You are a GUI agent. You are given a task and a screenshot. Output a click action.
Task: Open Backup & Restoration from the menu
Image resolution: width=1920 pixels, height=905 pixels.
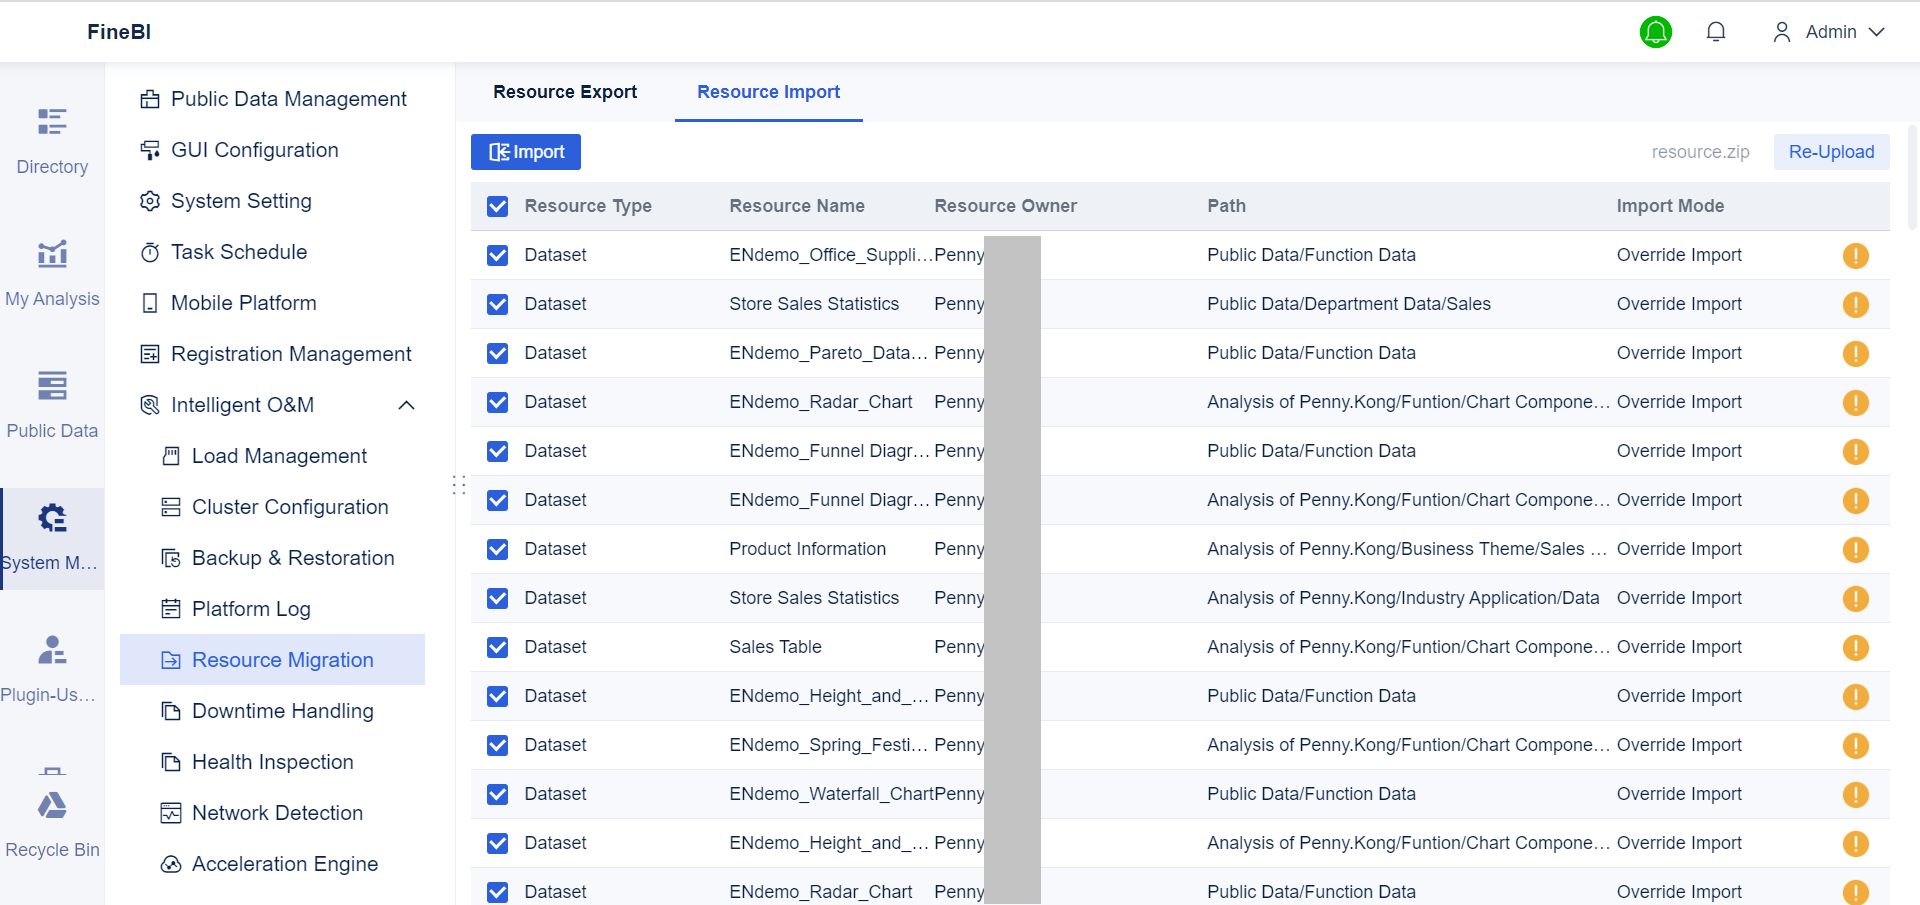tap(293, 558)
